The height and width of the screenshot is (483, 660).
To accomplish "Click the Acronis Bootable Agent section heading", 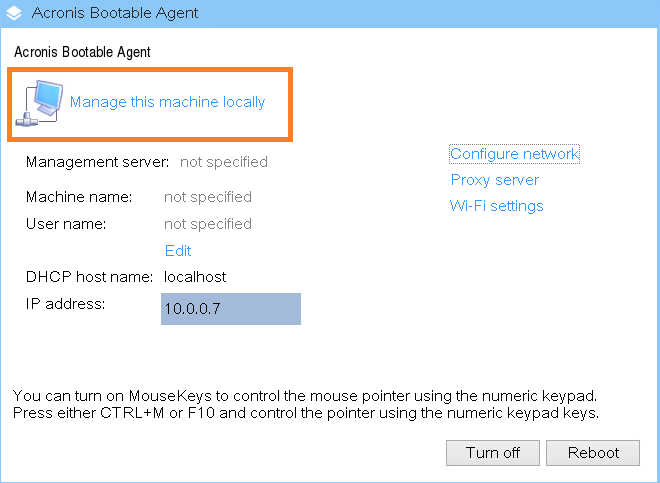I will tap(82, 52).
